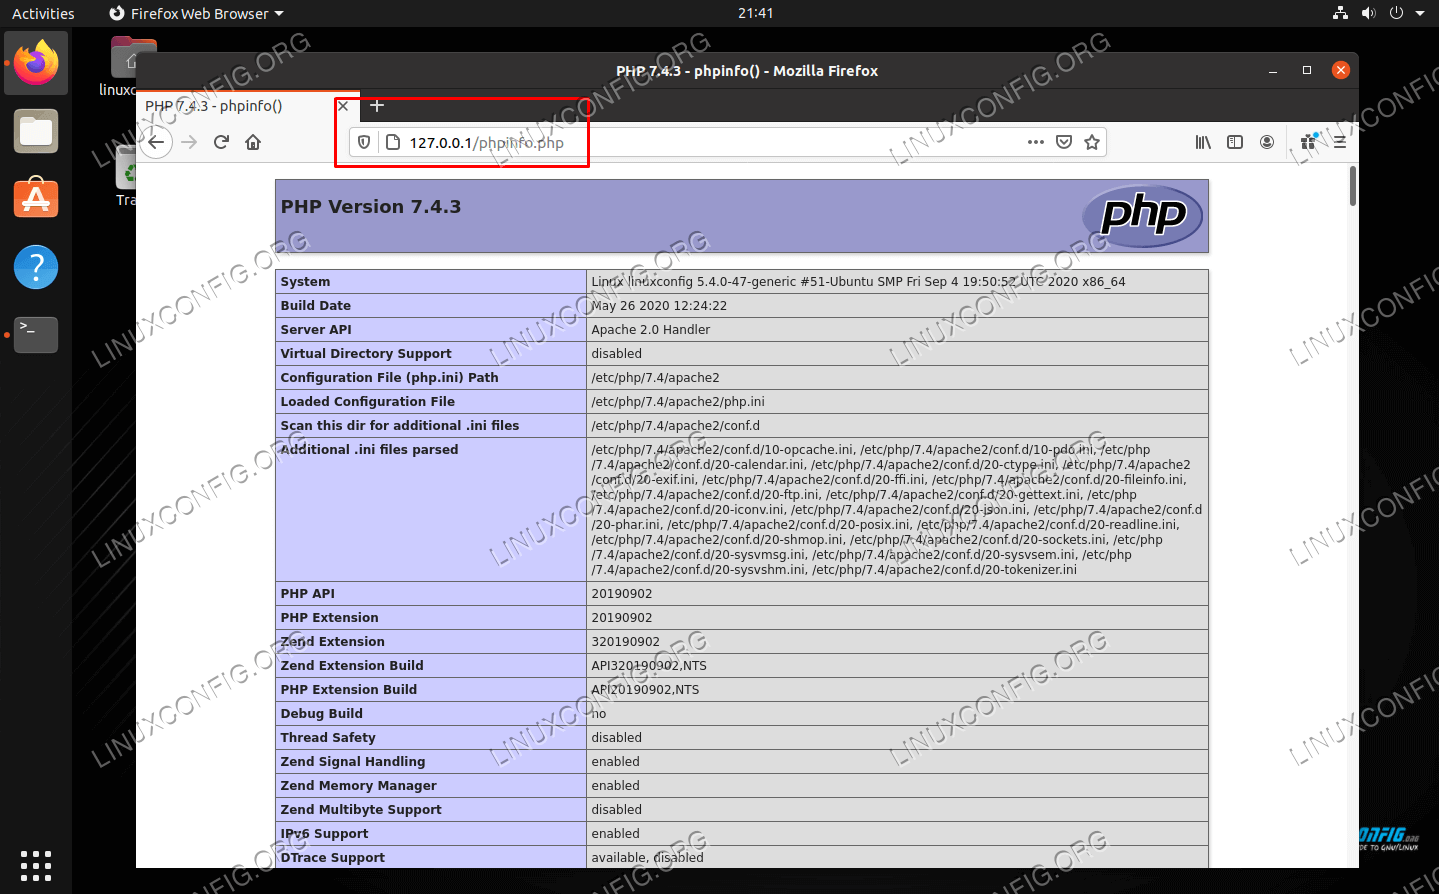Screen dimensions: 1439x894
Task: Click '/etc/php/7.4/apache2/php.ini' value
Action: tap(678, 401)
